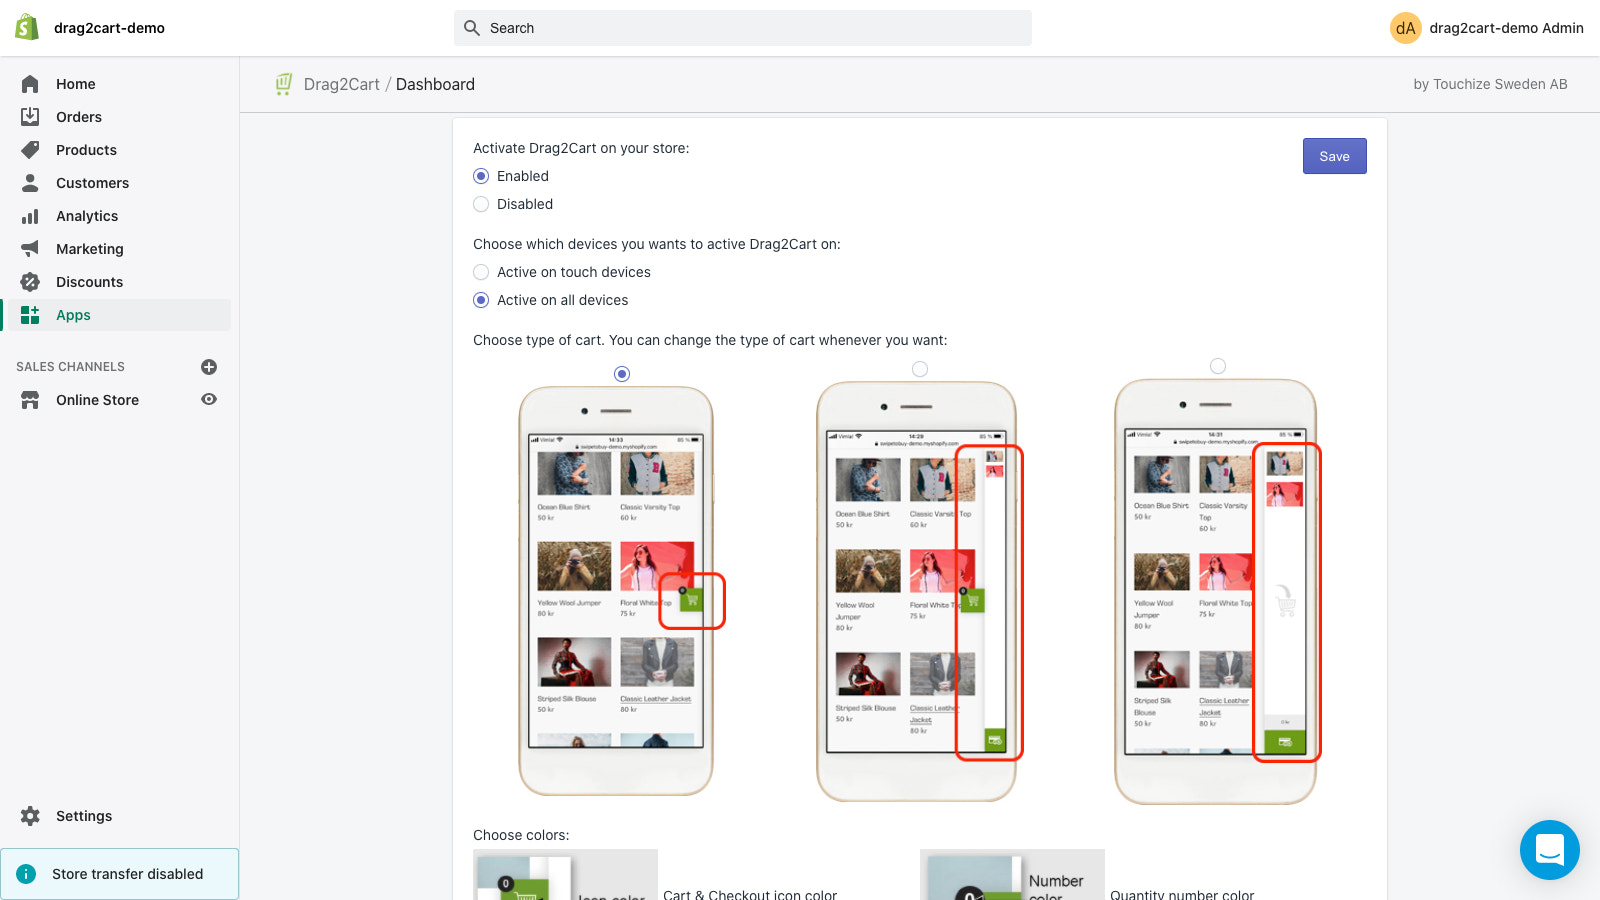Click the Customers person icon
The height and width of the screenshot is (900, 1600).
coord(30,183)
